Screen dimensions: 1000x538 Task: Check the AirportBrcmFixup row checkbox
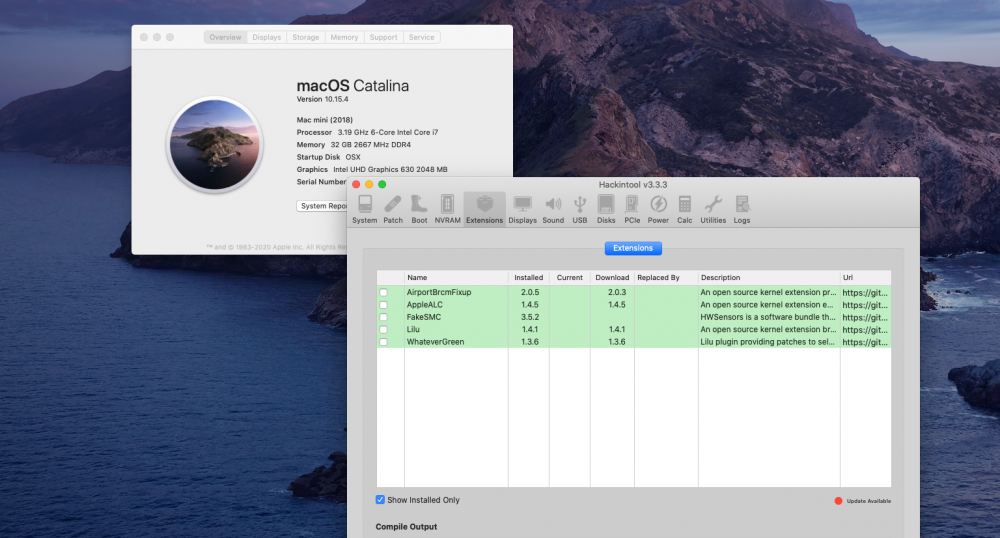[x=383, y=293]
